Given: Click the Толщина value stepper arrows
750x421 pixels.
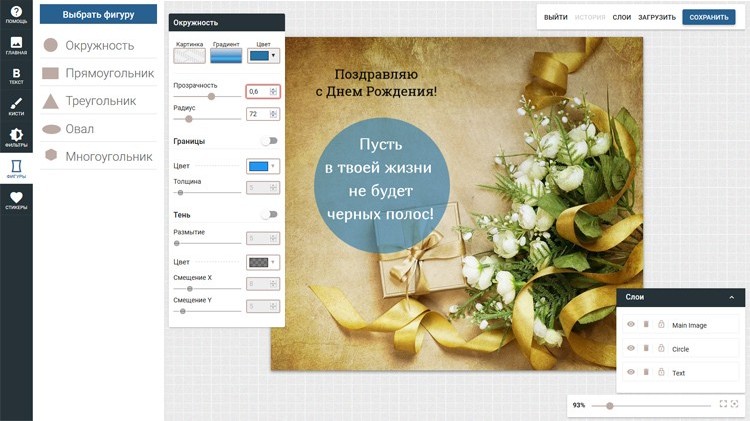Looking at the screenshot, I should point(273,188).
